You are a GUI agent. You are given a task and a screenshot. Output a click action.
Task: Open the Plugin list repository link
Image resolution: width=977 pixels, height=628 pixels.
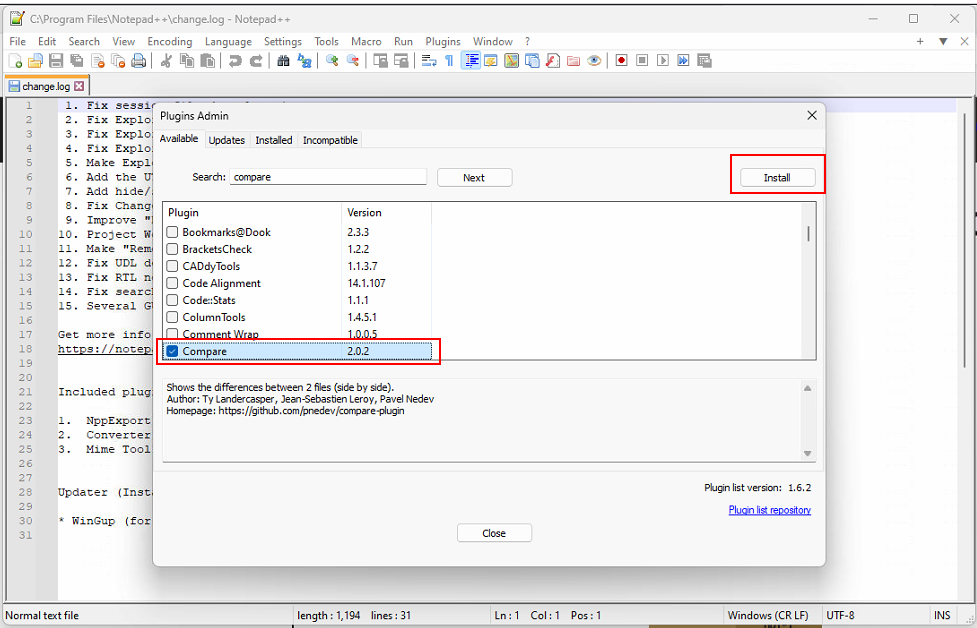point(769,510)
